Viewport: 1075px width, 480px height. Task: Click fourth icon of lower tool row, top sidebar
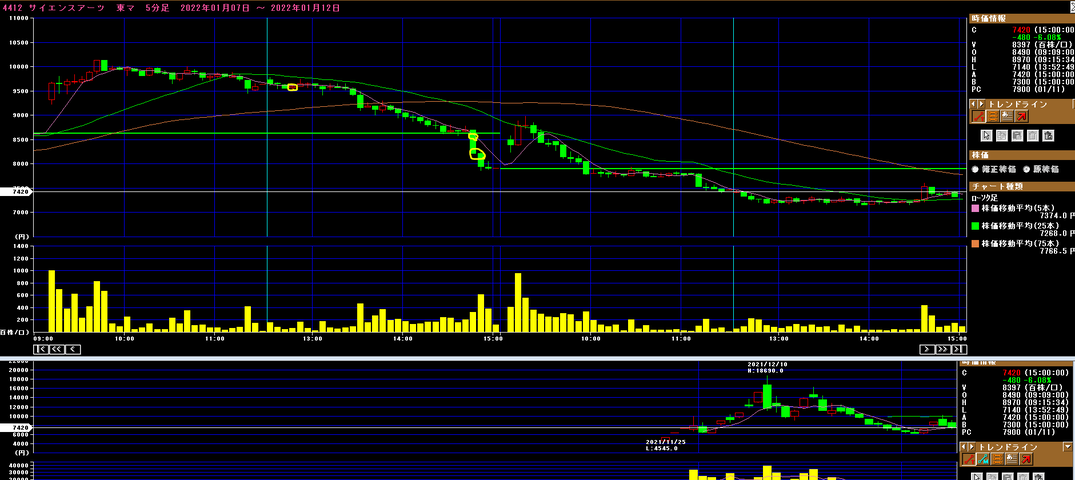coord(1033,135)
